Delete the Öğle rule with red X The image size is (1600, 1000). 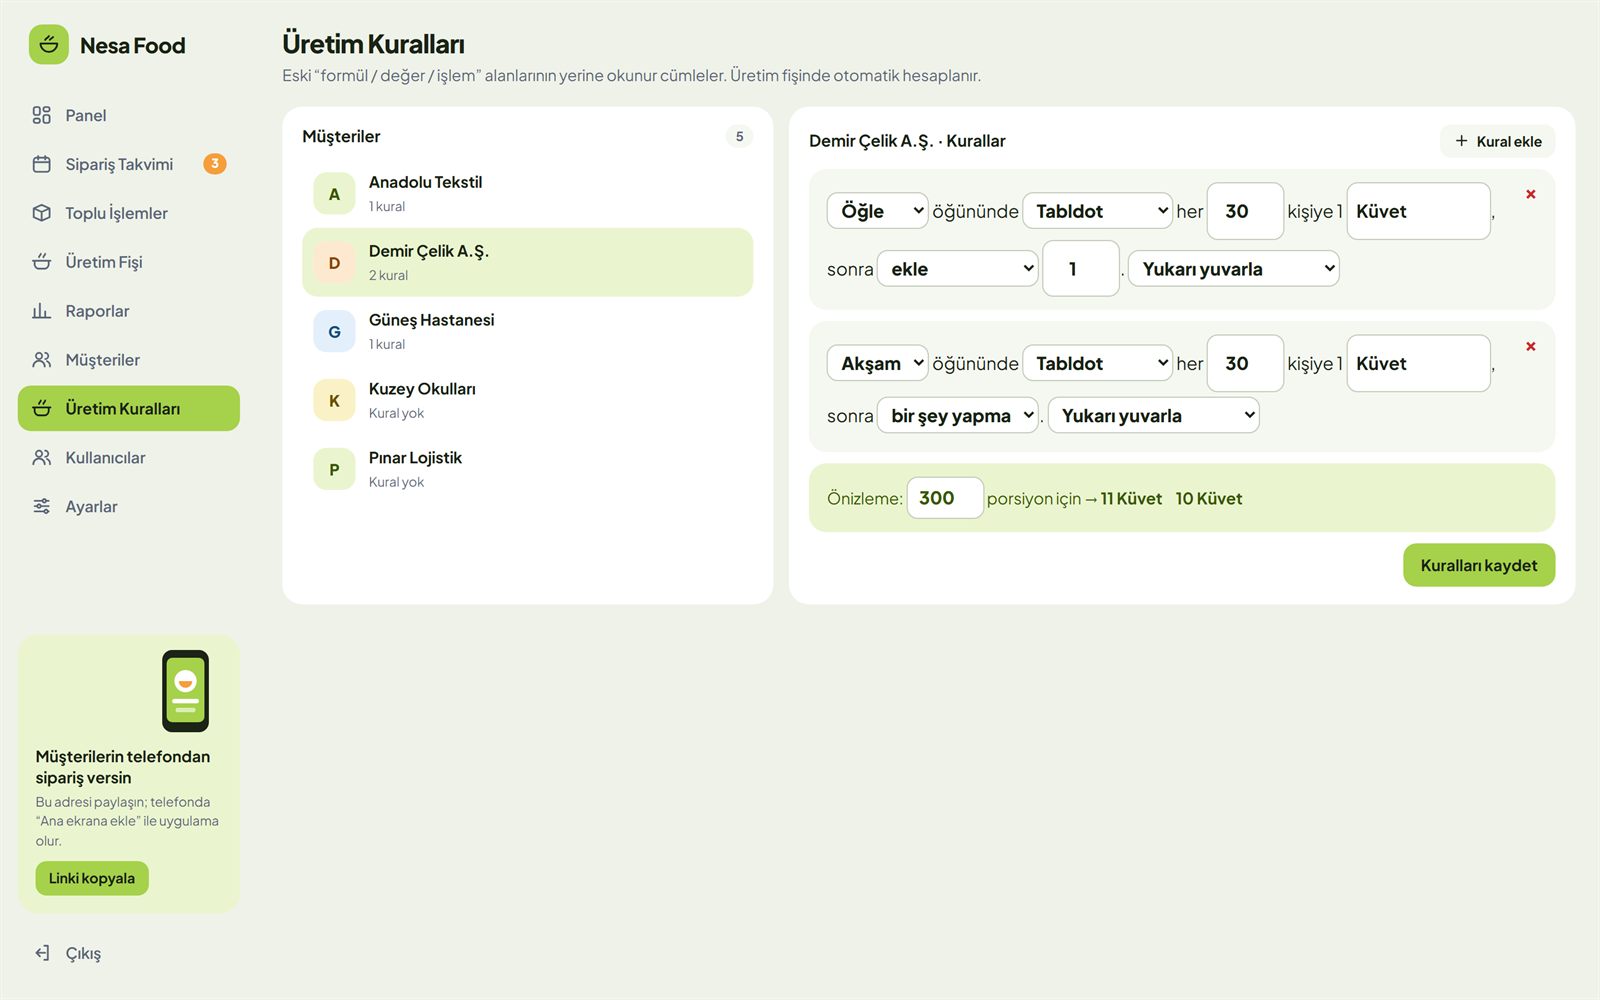point(1531,194)
